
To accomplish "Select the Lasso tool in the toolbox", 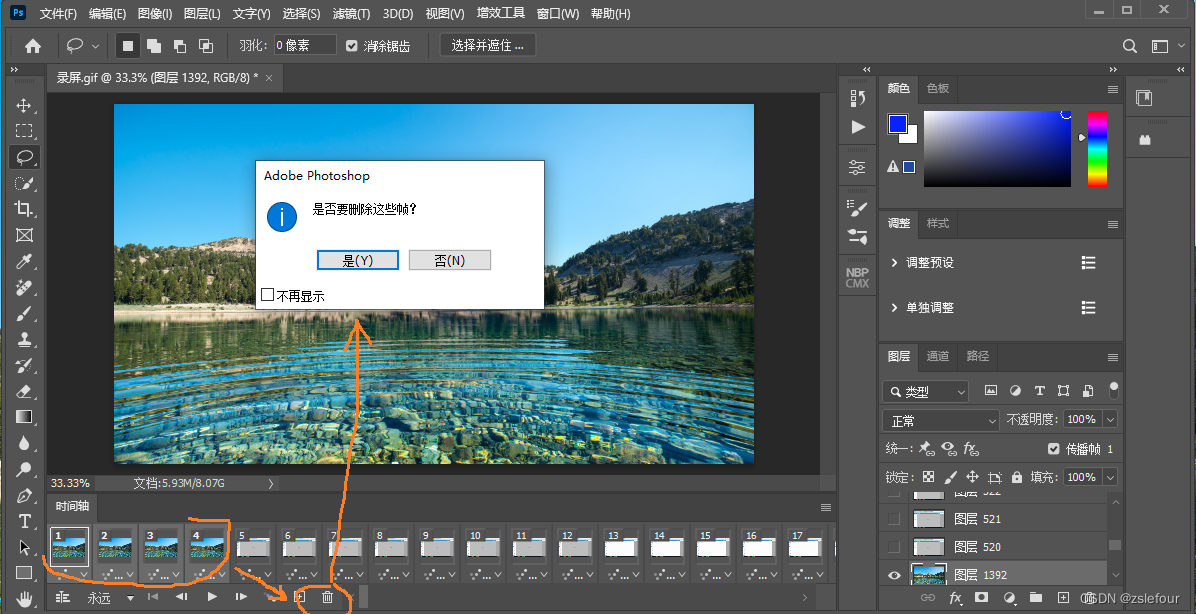I will point(24,157).
